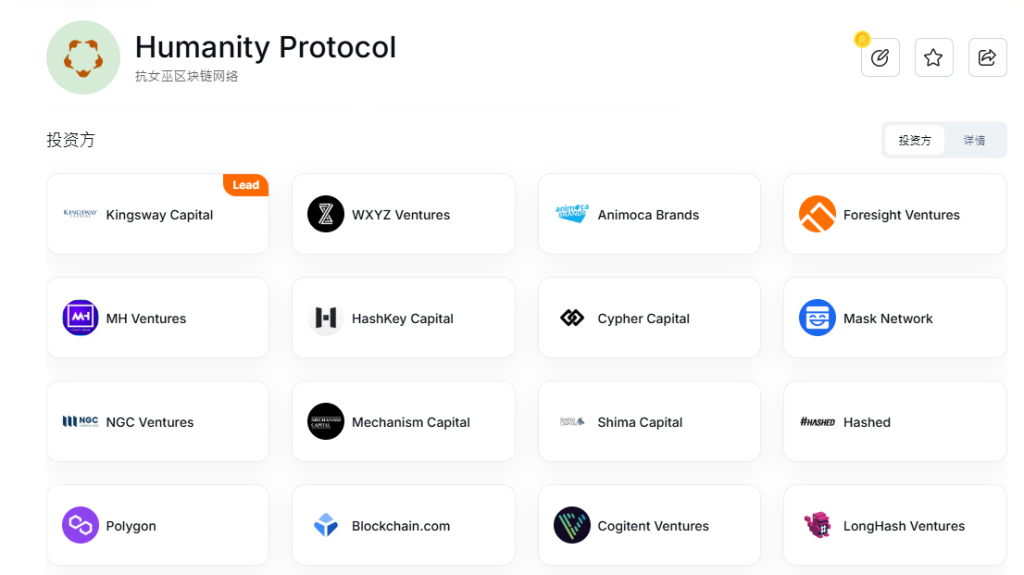Click the Foresight Ventures orange logo

coord(817,214)
